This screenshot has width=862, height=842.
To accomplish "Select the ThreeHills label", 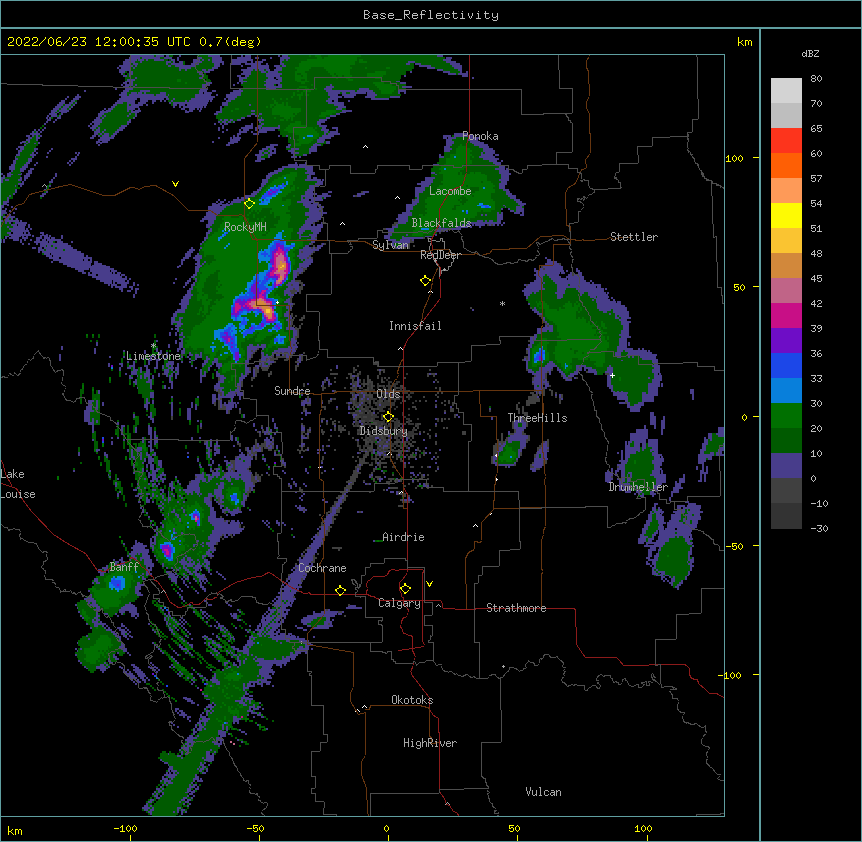I will tap(537, 418).
